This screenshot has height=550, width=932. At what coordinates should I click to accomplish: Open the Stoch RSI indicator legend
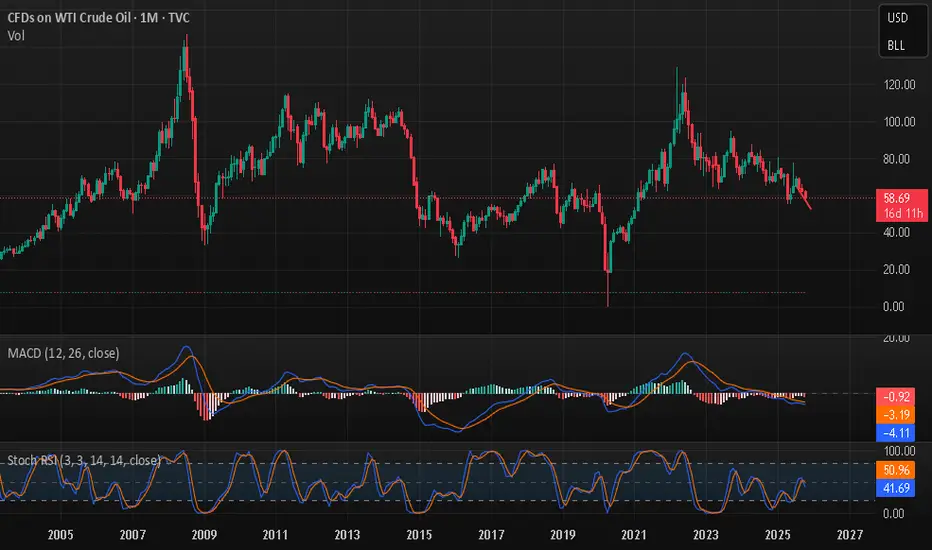pos(82,460)
